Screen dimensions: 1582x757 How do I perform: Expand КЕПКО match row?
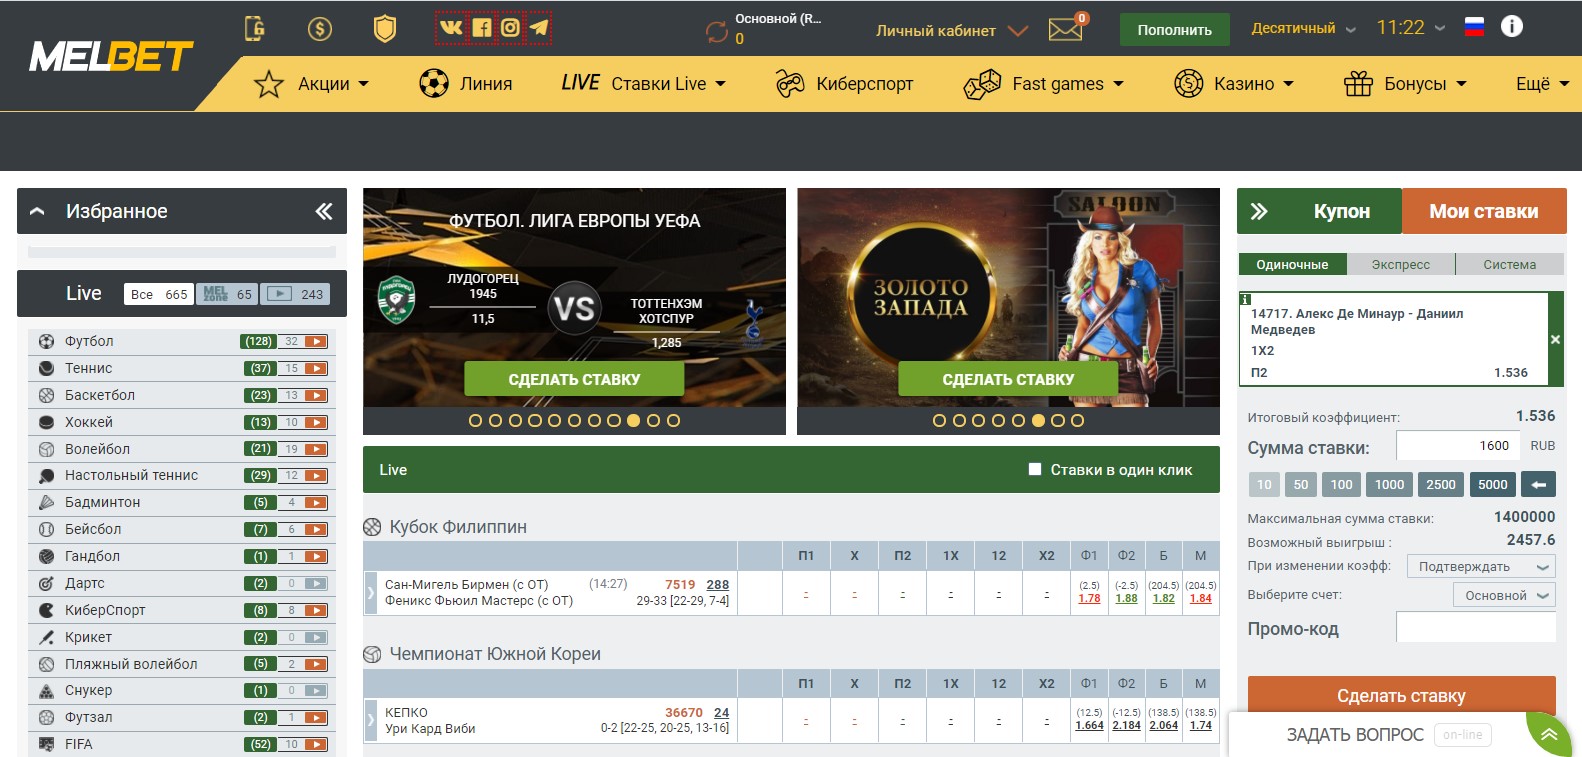(370, 720)
